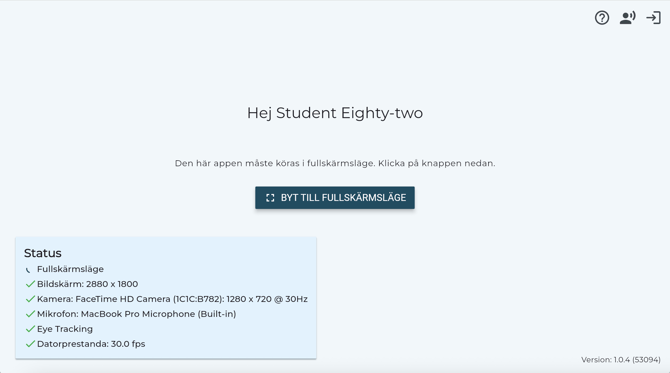
Task: Select the Eye Tracking status text
Action: [x=65, y=329]
